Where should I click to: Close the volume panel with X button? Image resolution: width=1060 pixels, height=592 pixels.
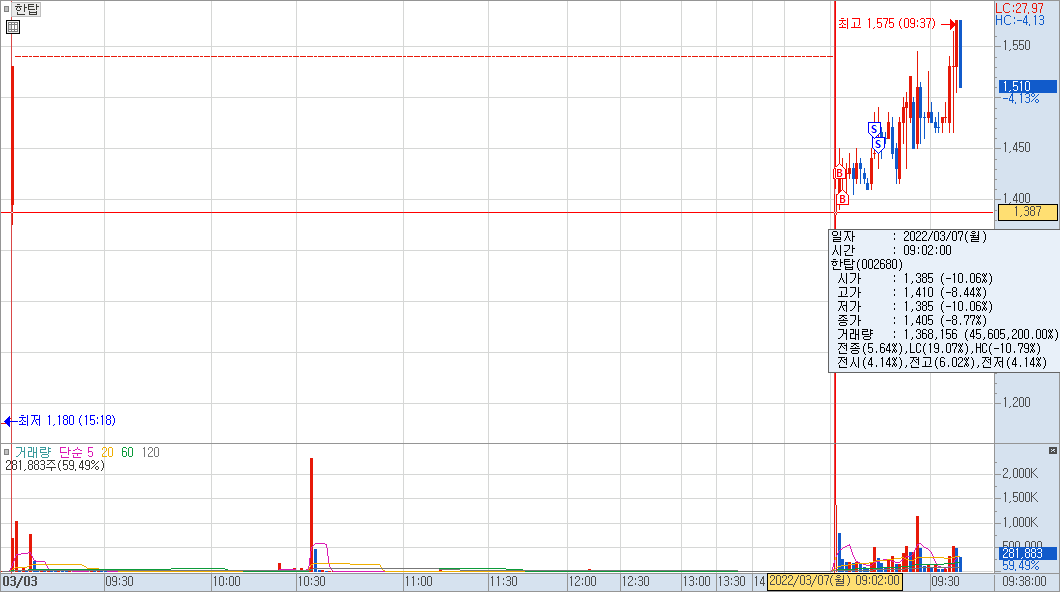pyautogui.click(x=1053, y=451)
